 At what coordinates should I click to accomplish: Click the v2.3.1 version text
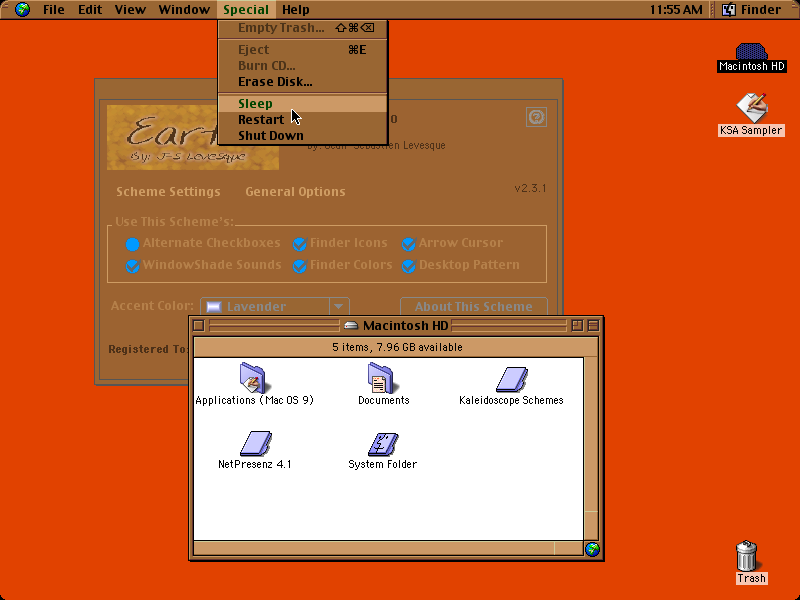tap(530, 188)
